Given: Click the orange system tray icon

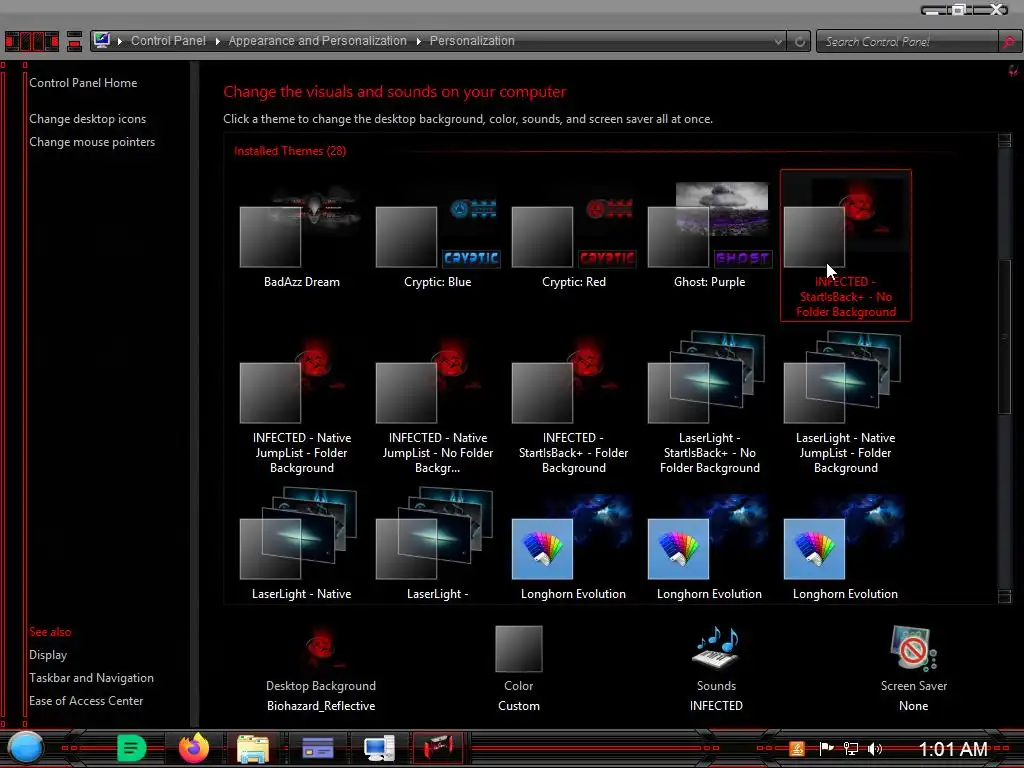Looking at the screenshot, I should [797, 748].
